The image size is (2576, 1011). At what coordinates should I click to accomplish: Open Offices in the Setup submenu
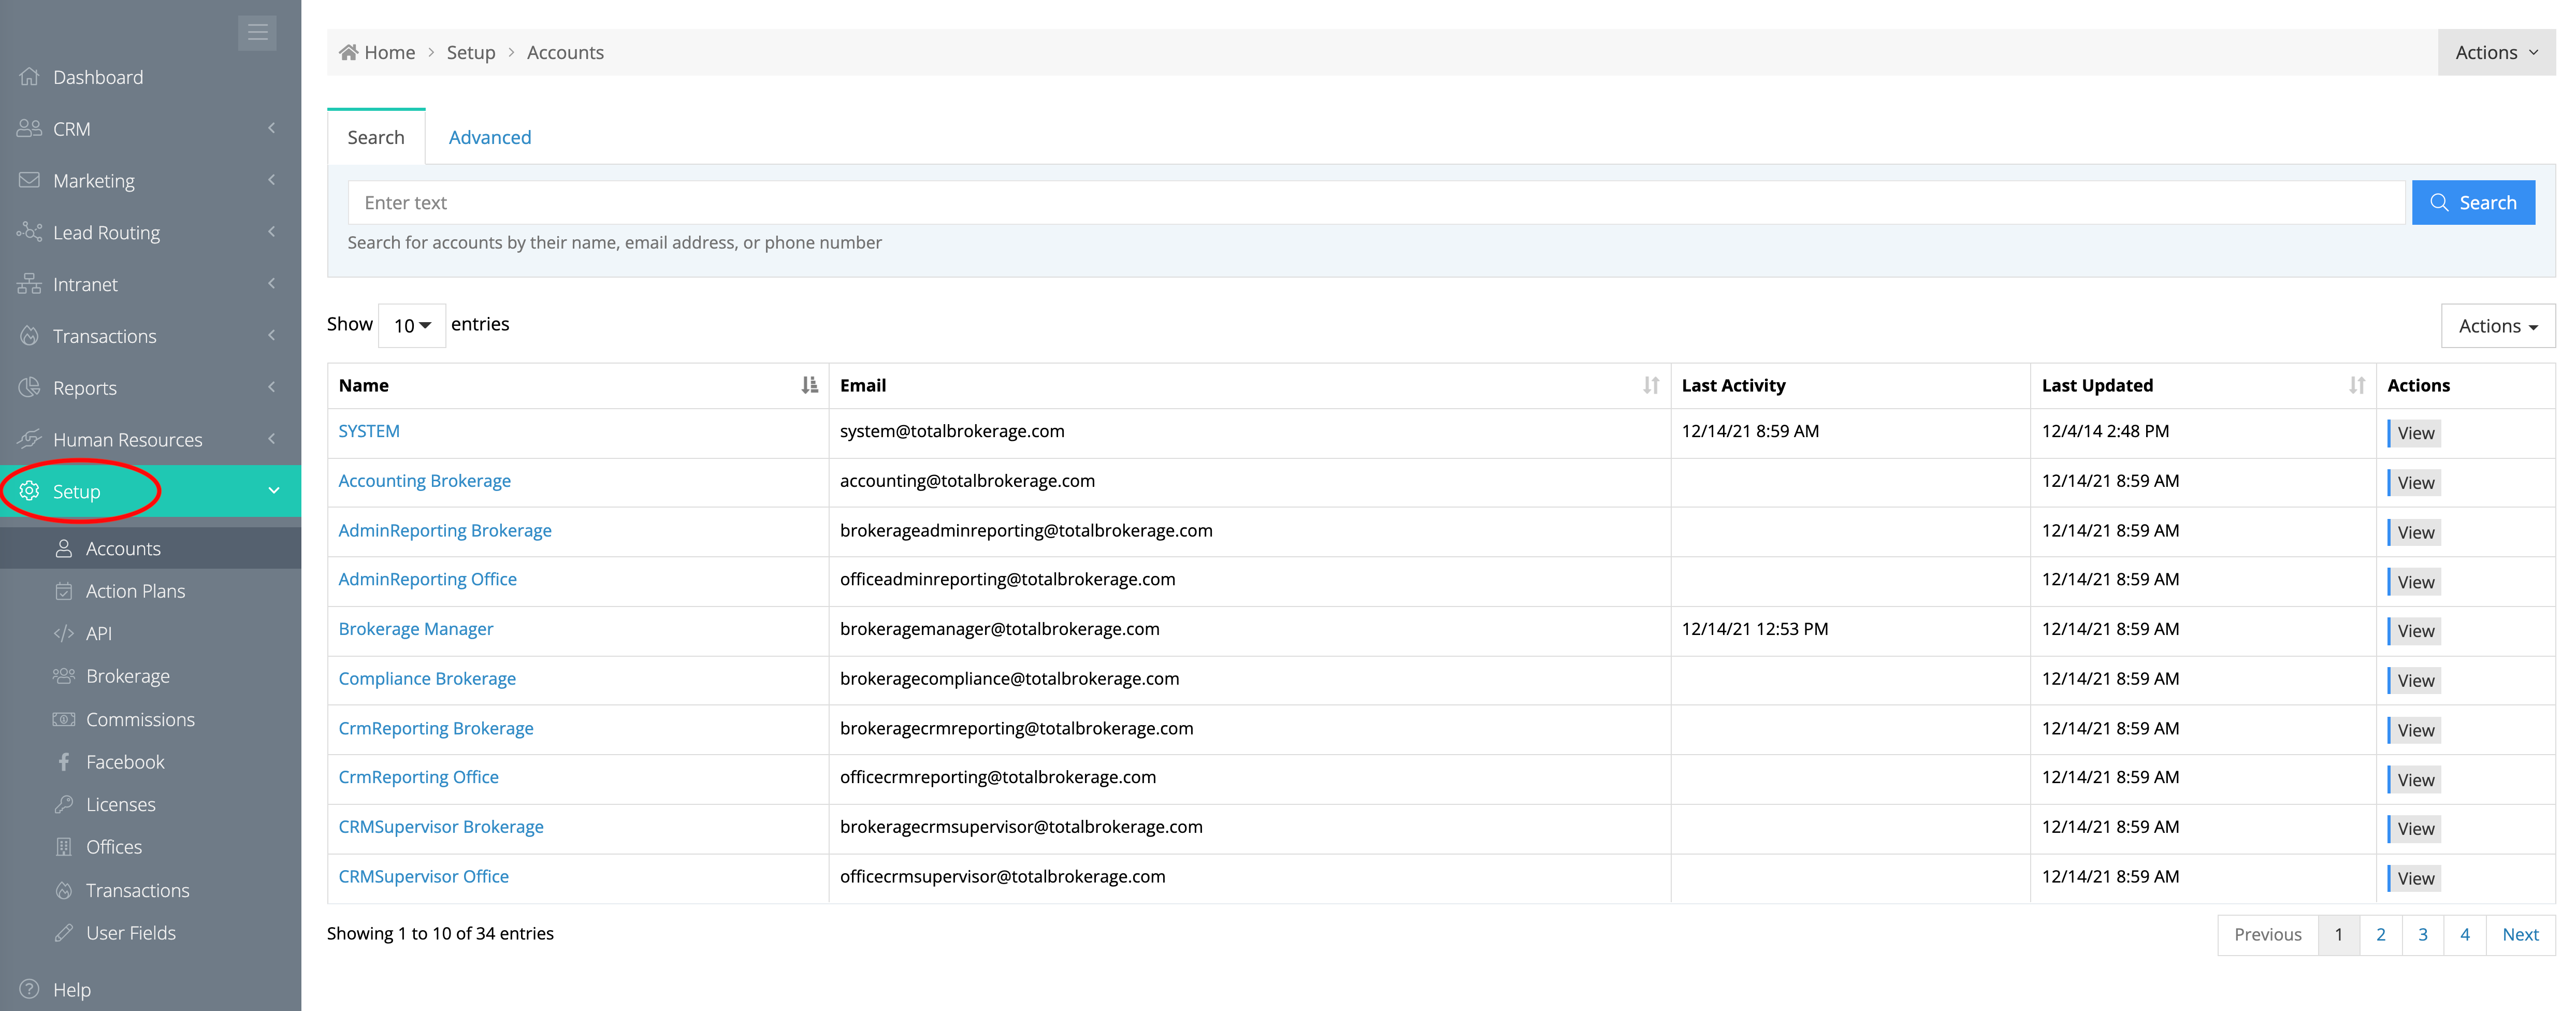click(x=114, y=847)
